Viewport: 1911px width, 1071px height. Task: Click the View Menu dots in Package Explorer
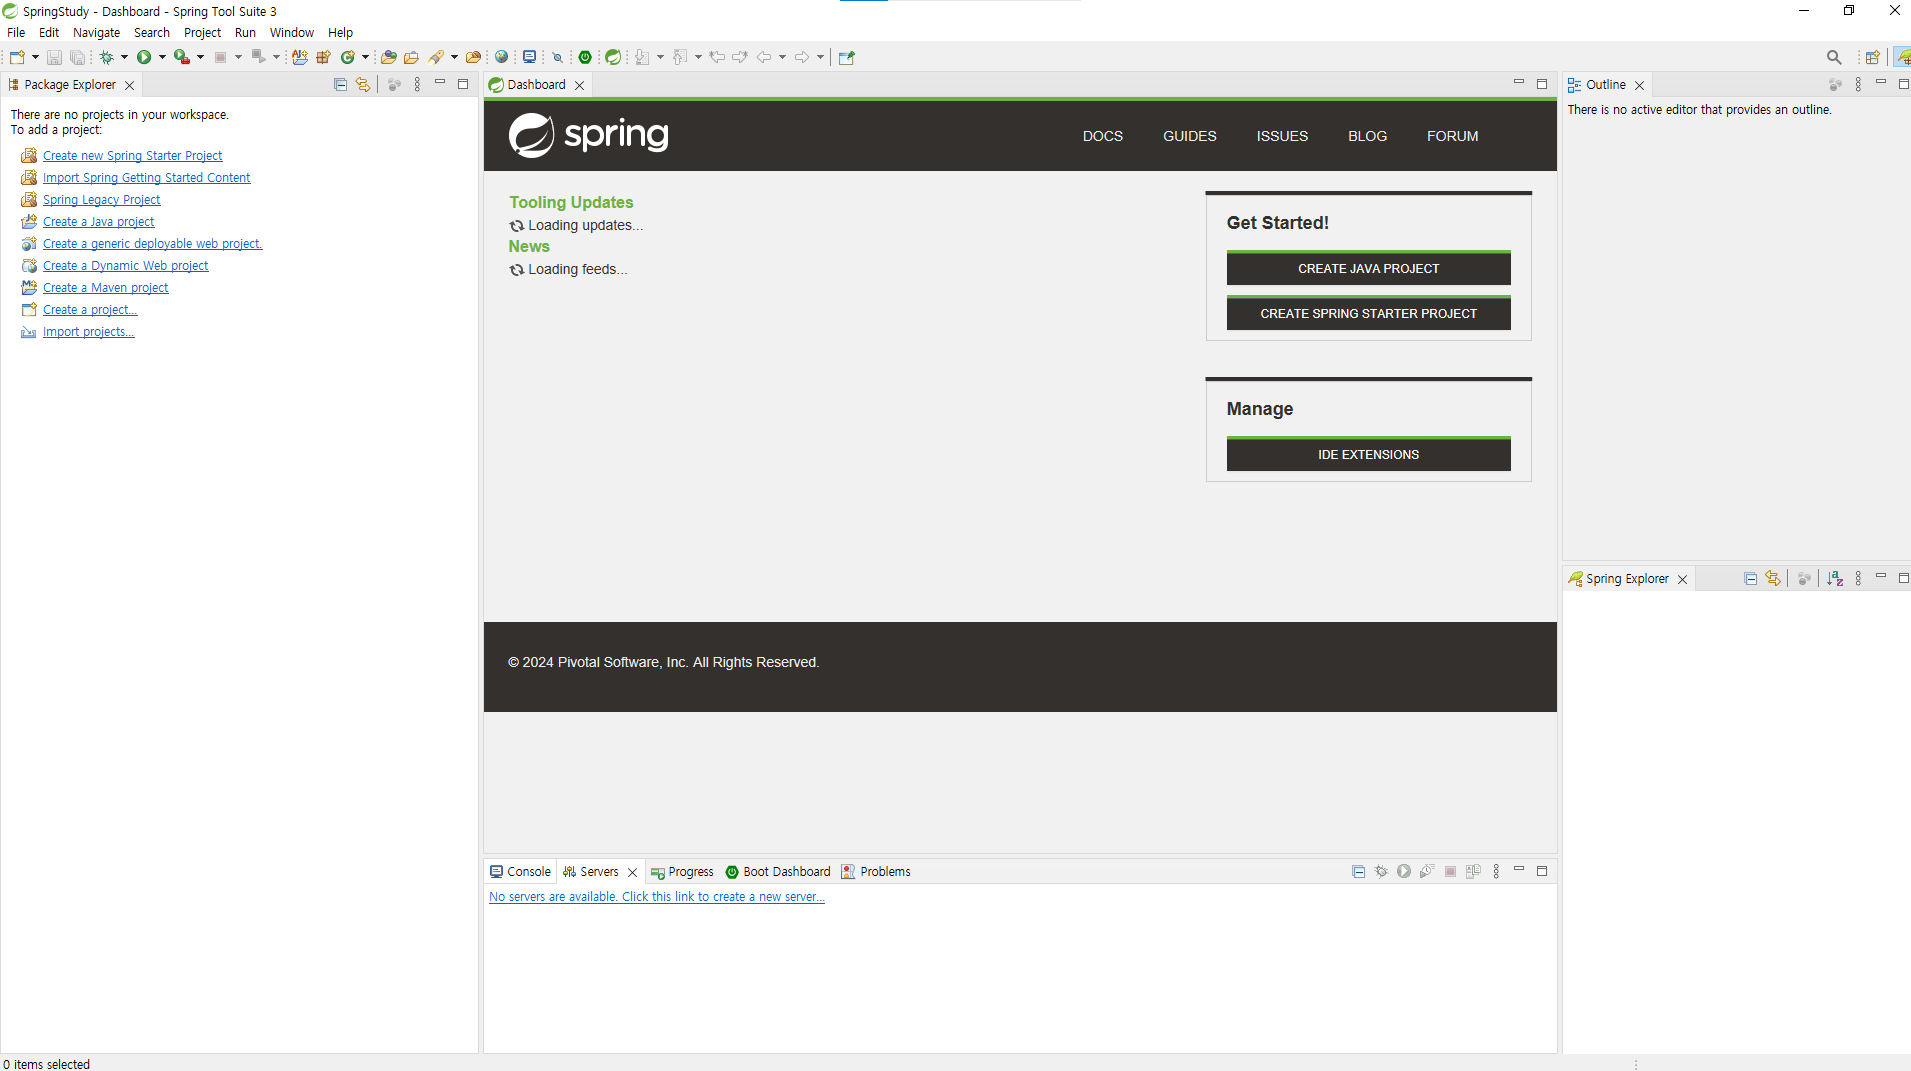pyautogui.click(x=417, y=85)
